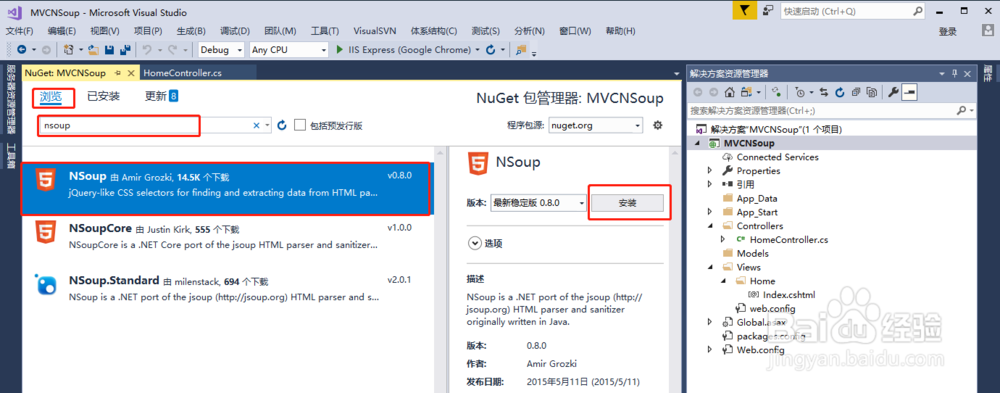Start IIS Express with green play icon
The height and width of the screenshot is (393, 1000).
tap(340, 50)
